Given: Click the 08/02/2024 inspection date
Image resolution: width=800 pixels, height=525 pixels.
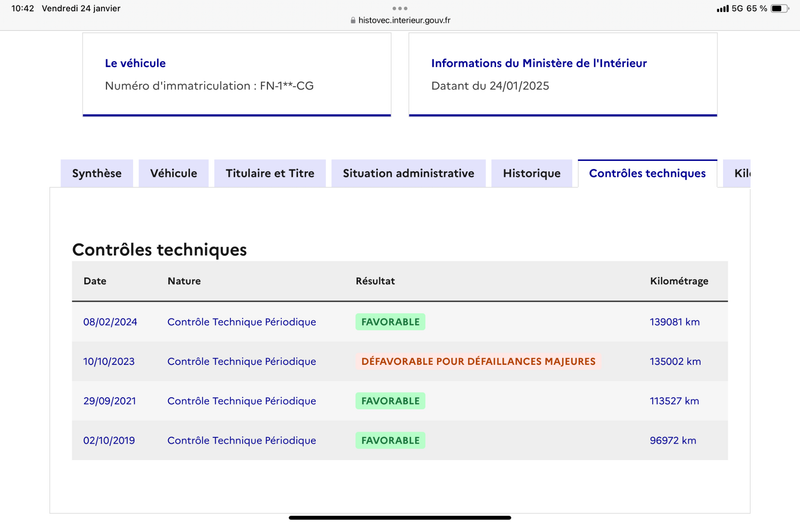Looking at the screenshot, I should point(110,322).
